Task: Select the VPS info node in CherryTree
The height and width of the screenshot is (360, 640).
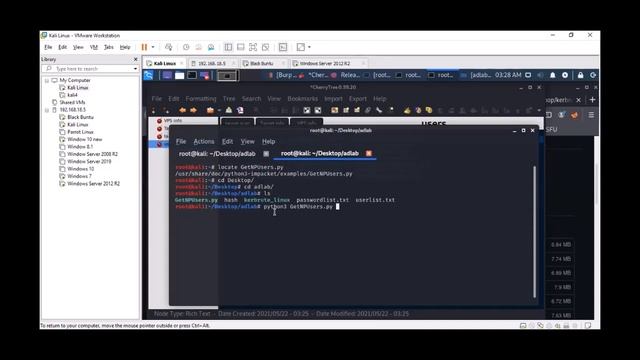Action: pos(169,121)
